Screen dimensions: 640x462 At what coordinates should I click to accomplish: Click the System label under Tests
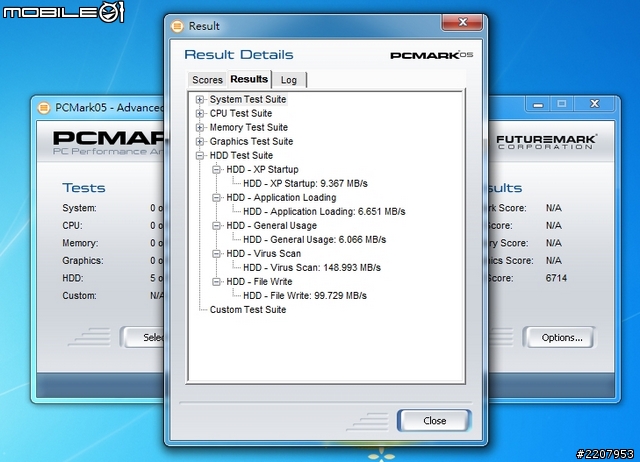[x=79, y=208]
